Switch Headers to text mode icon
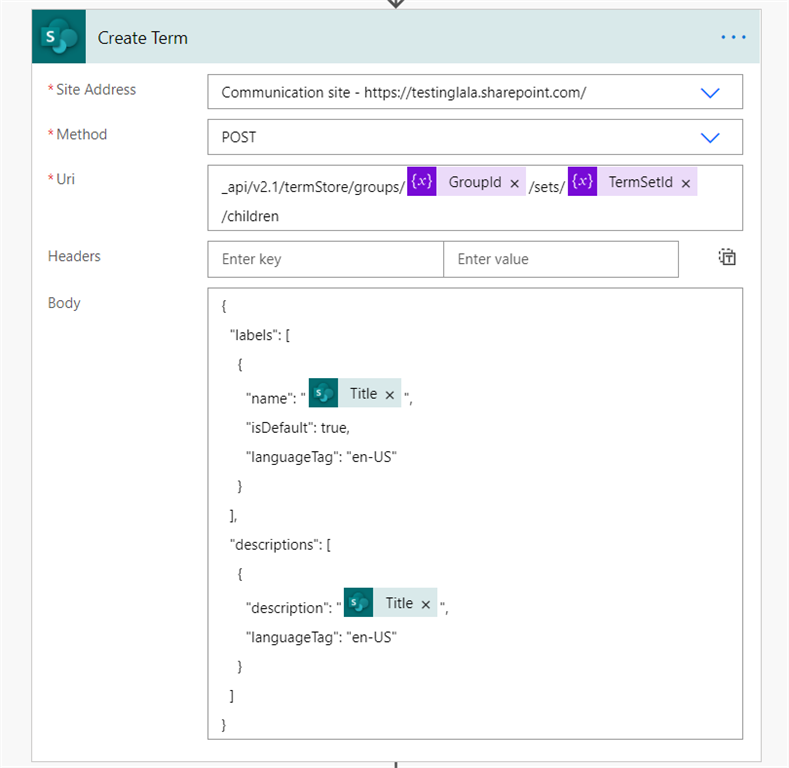The height and width of the screenshot is (768, 789). (x=727, y=257)
